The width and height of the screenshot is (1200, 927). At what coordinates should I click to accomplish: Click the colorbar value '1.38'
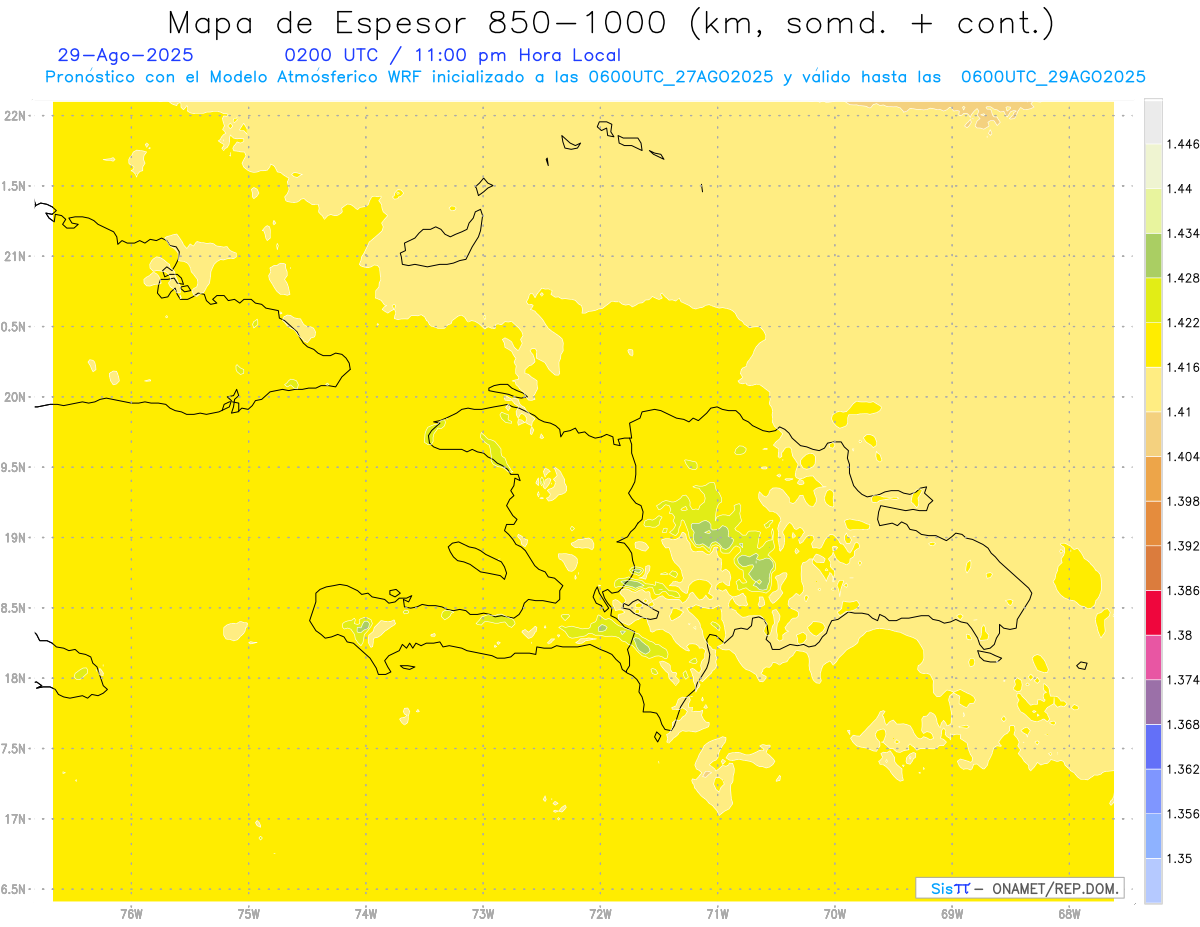(x=1180, y=635)
